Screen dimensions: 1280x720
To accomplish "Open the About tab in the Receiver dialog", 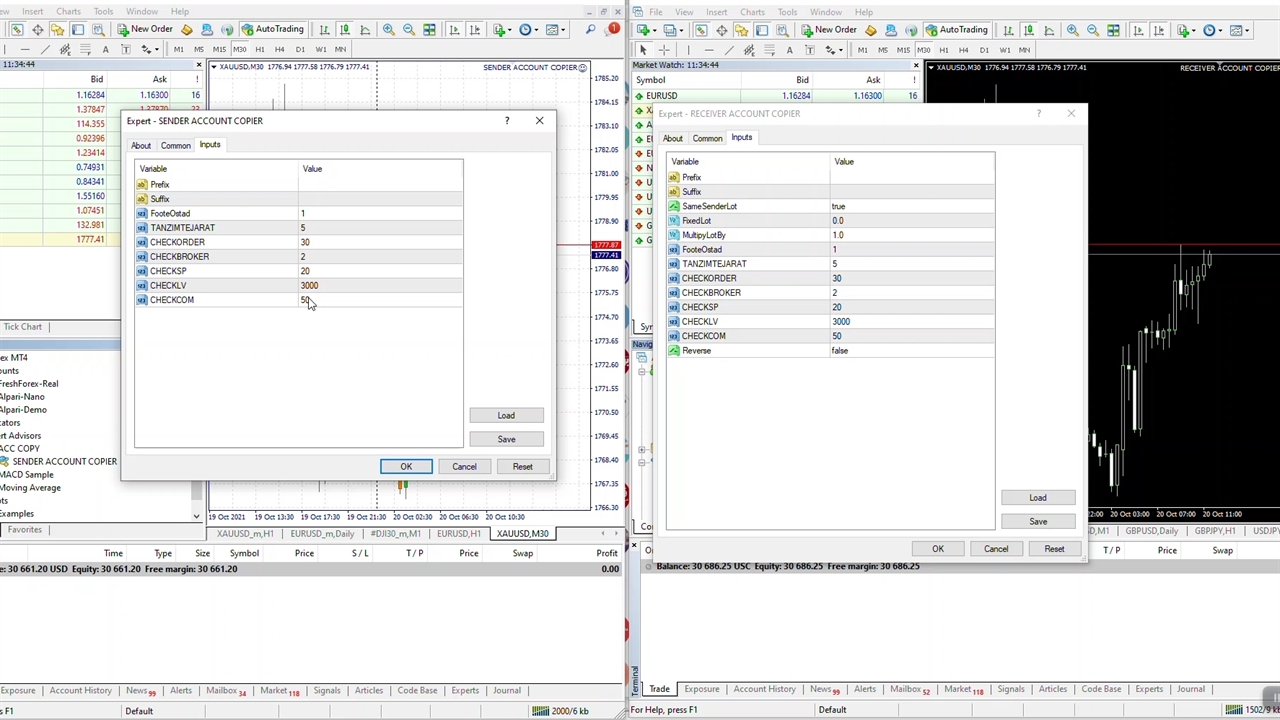I will (x=672, y=138).
